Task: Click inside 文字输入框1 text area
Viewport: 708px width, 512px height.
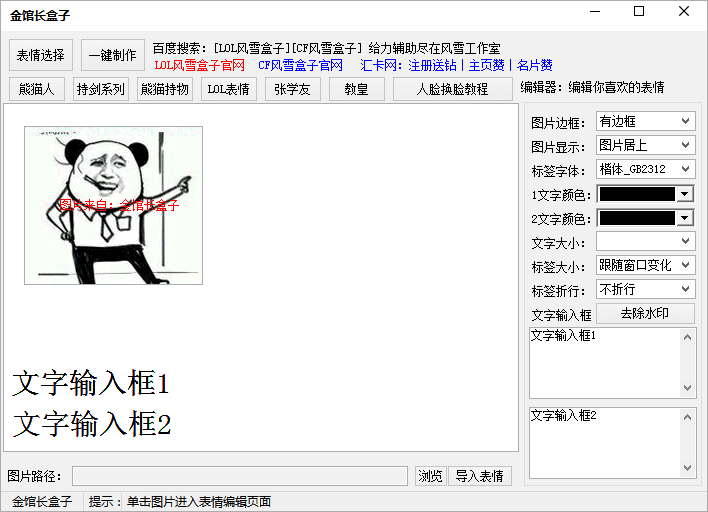Action: click(605, 363)
